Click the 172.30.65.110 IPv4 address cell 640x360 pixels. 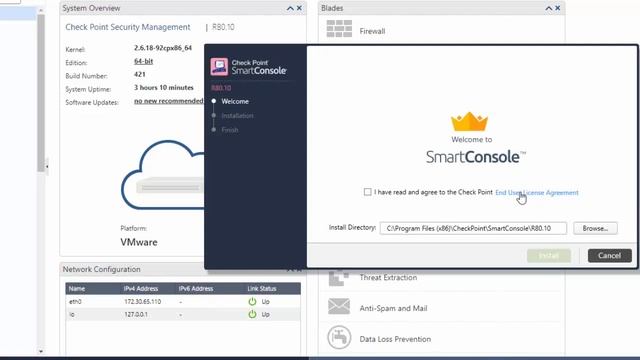click(x=142, y=302)
